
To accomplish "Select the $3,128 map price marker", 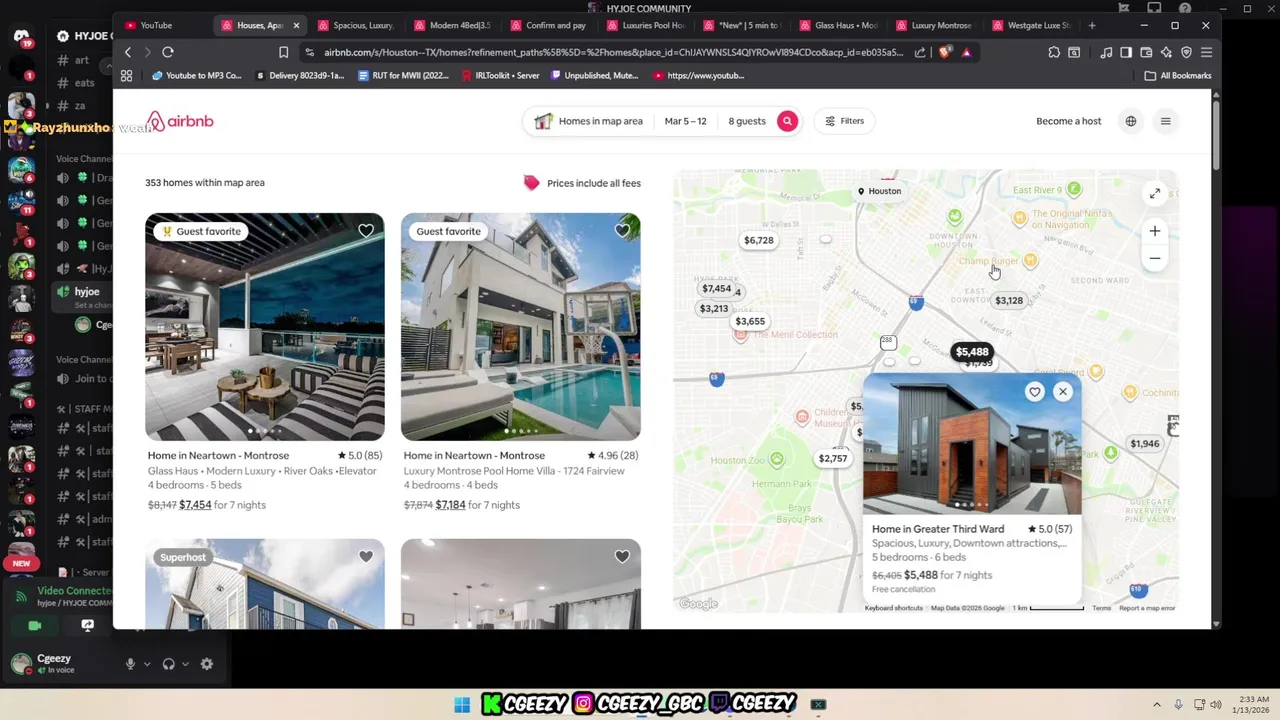I will click(1009, 300).
